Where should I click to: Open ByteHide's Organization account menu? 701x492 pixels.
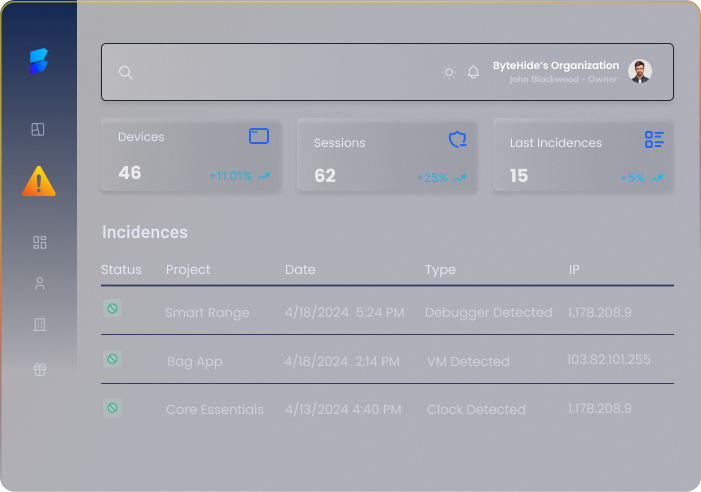[x=556, y=65]
